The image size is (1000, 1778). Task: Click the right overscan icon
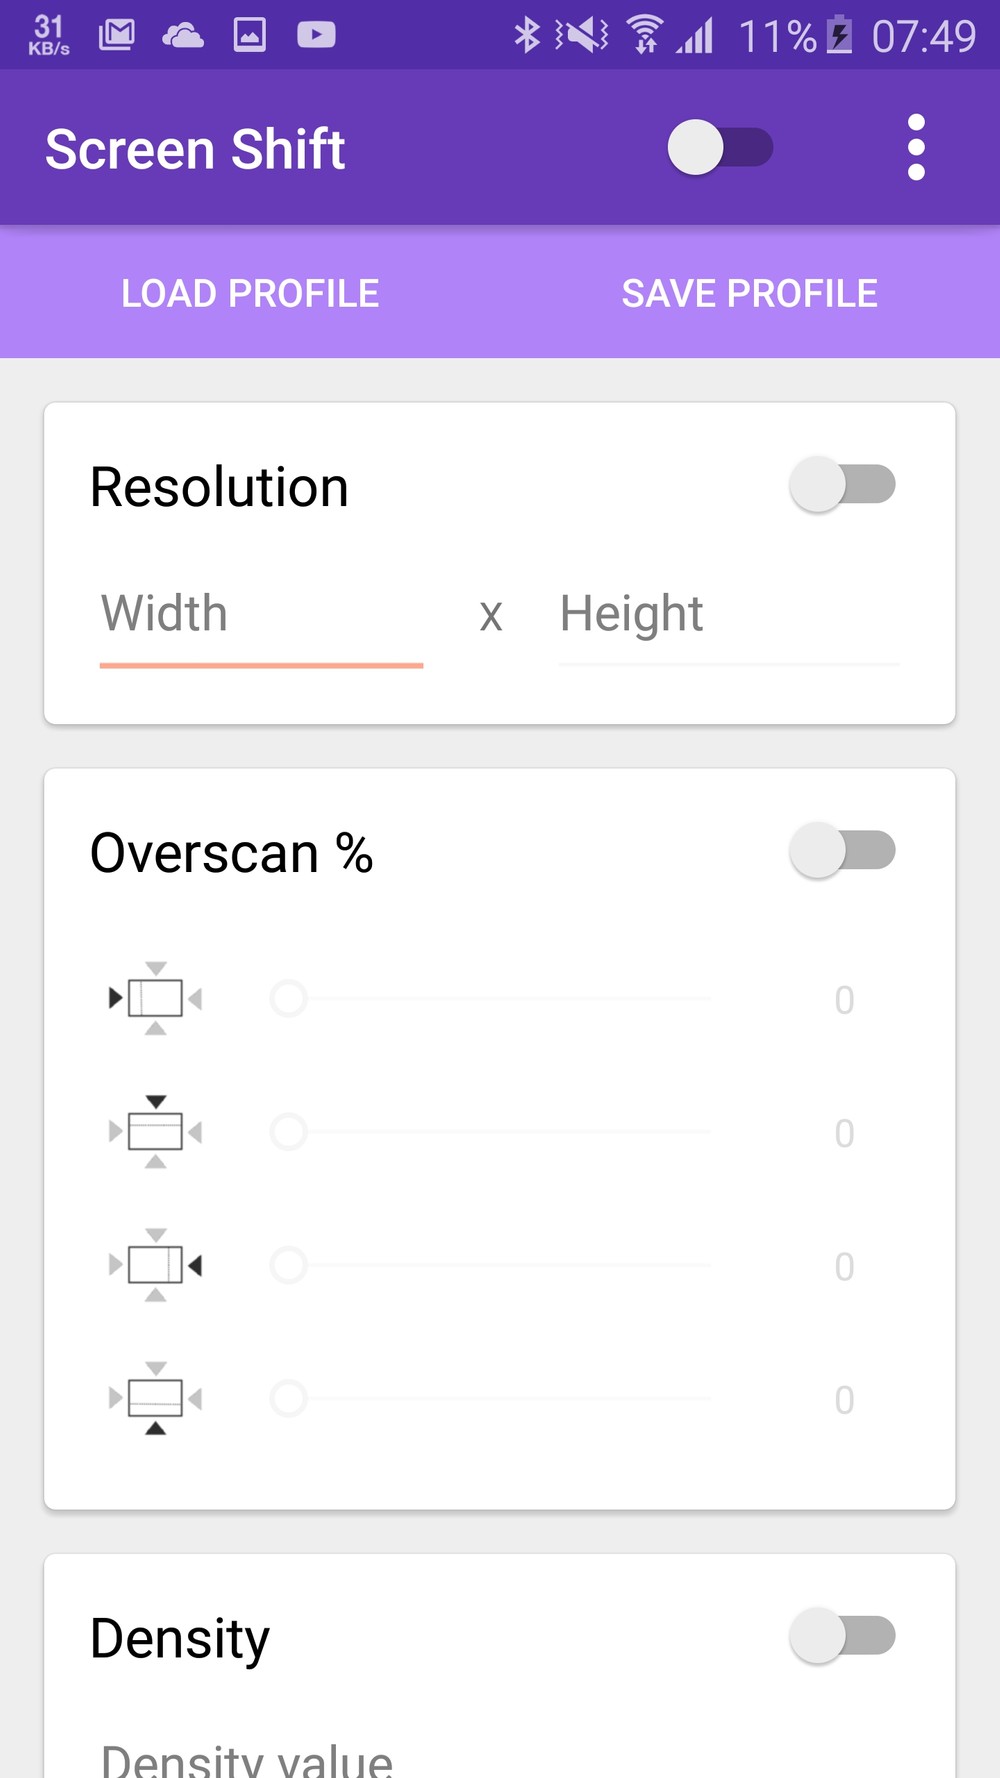click(x=156, y=1265)
